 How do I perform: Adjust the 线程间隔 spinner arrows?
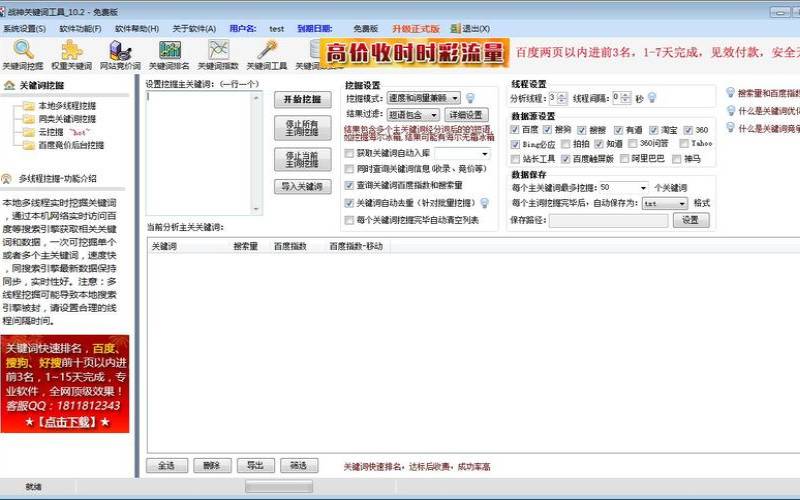[626, 97]
